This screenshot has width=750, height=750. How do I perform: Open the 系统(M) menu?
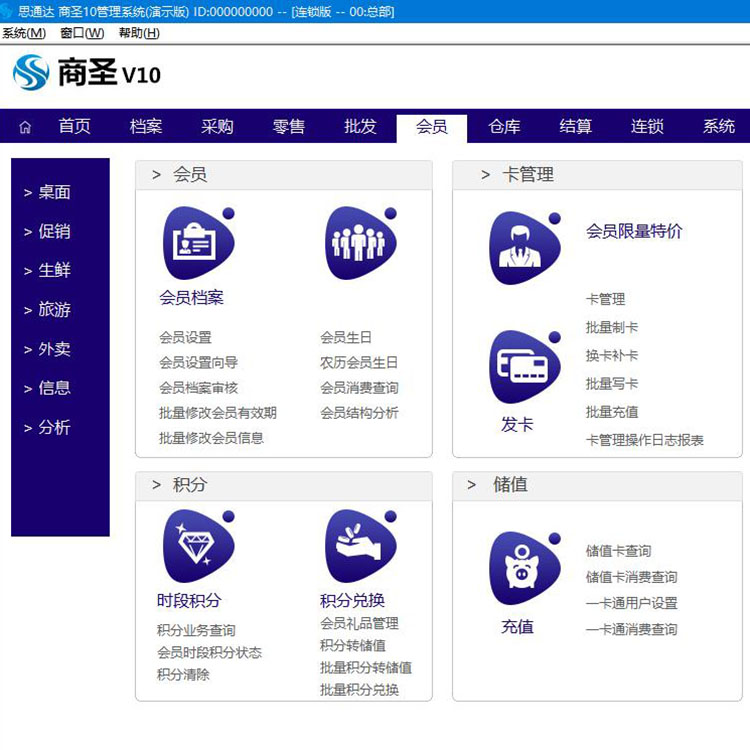click(x=24, y=33)
